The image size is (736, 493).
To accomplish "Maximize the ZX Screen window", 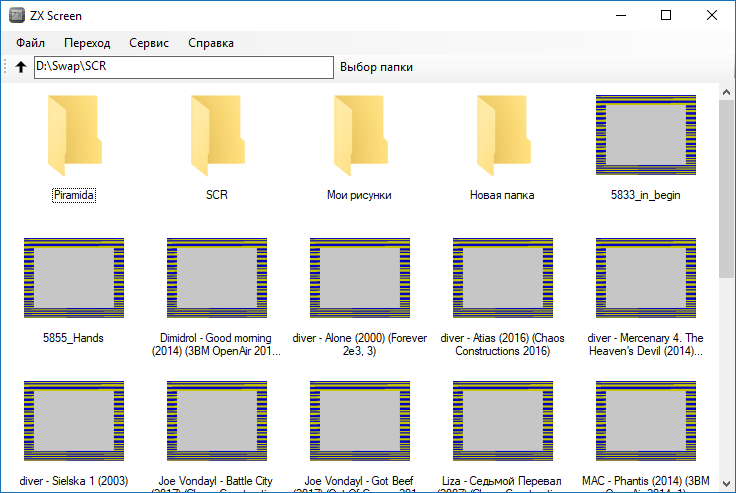I will click(666, 15).
